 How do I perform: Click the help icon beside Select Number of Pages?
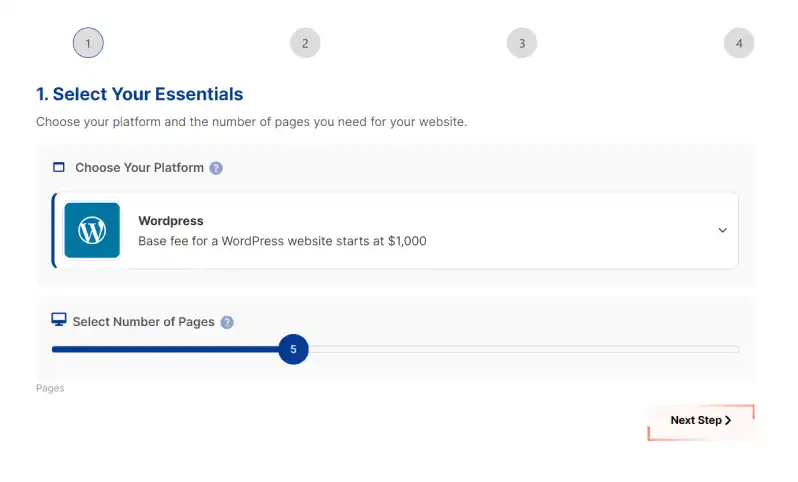(x=227, y=322)
